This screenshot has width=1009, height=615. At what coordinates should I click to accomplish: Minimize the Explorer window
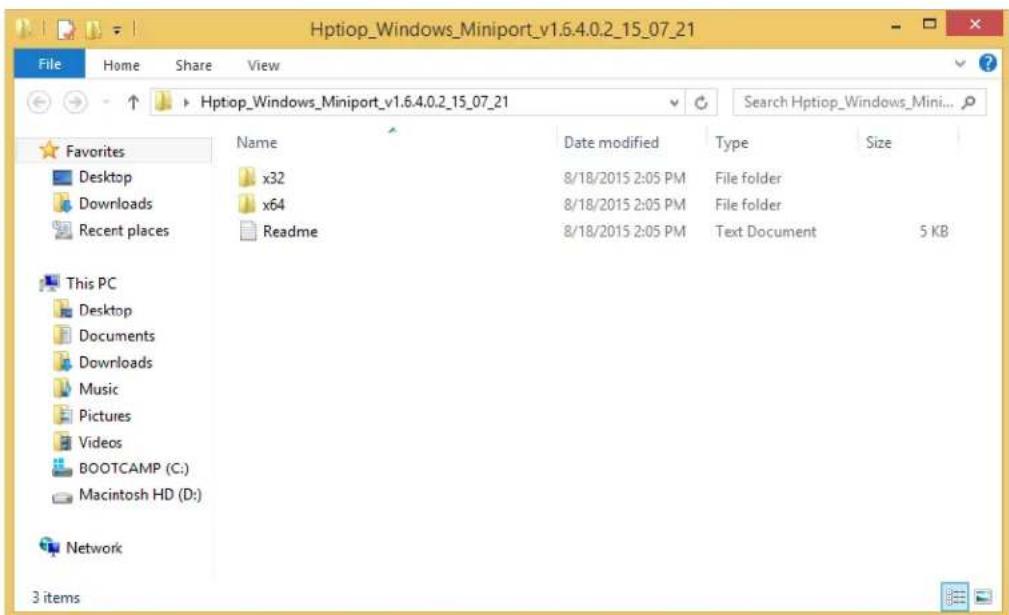(896, 26)
